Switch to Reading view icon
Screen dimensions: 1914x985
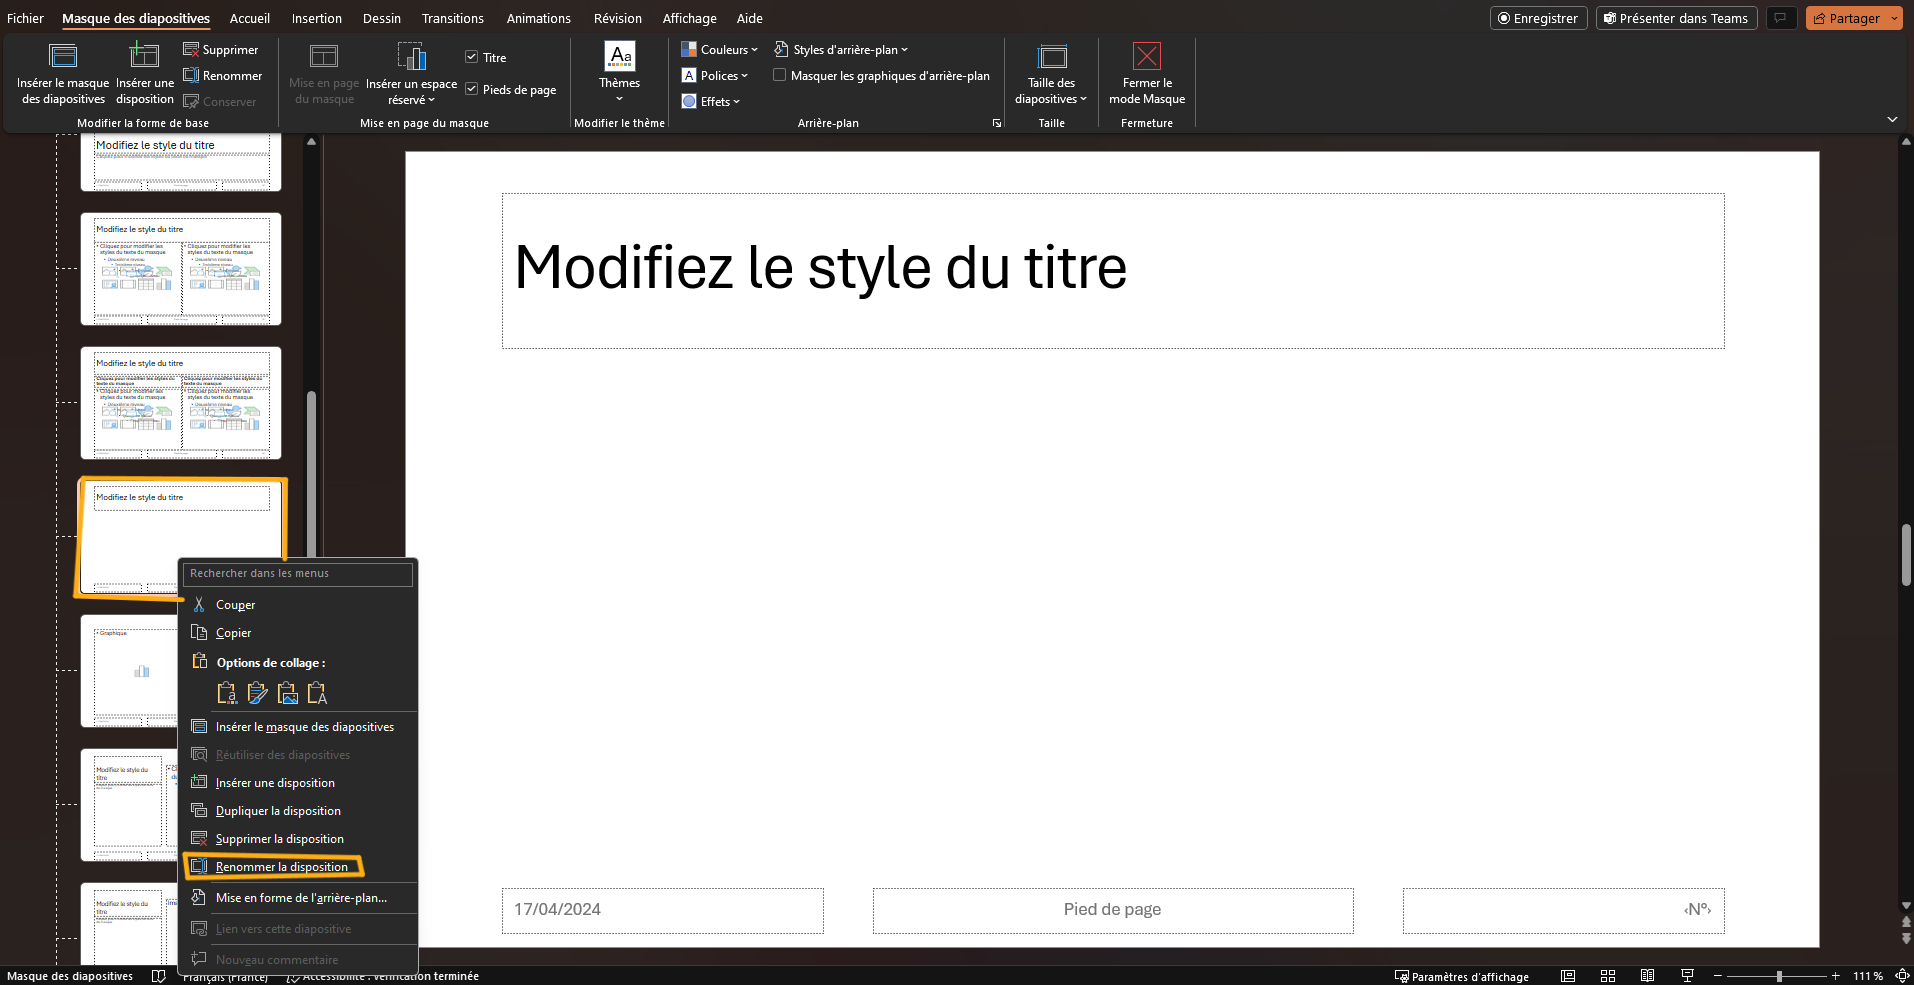coord(1647,976)
